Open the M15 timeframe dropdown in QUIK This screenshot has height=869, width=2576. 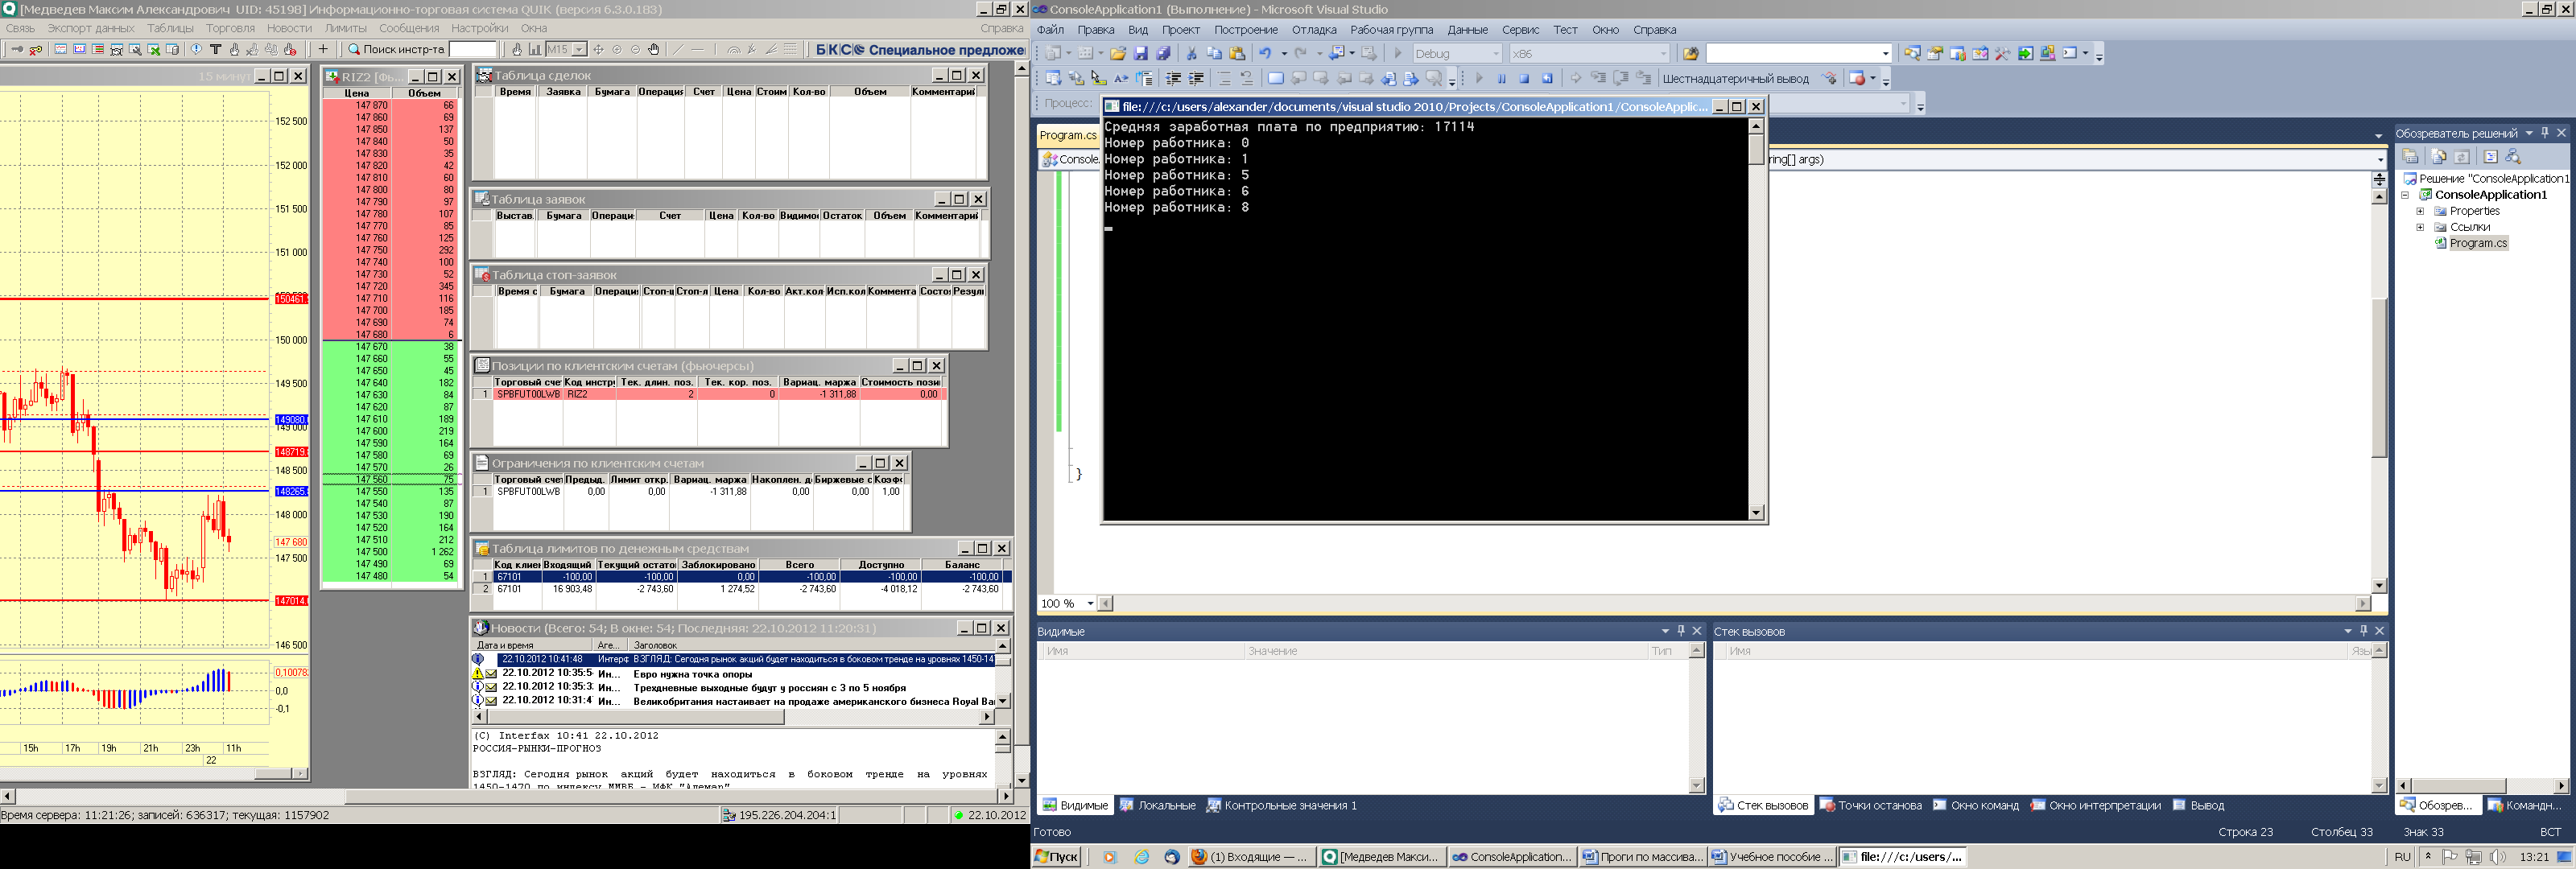578,49
